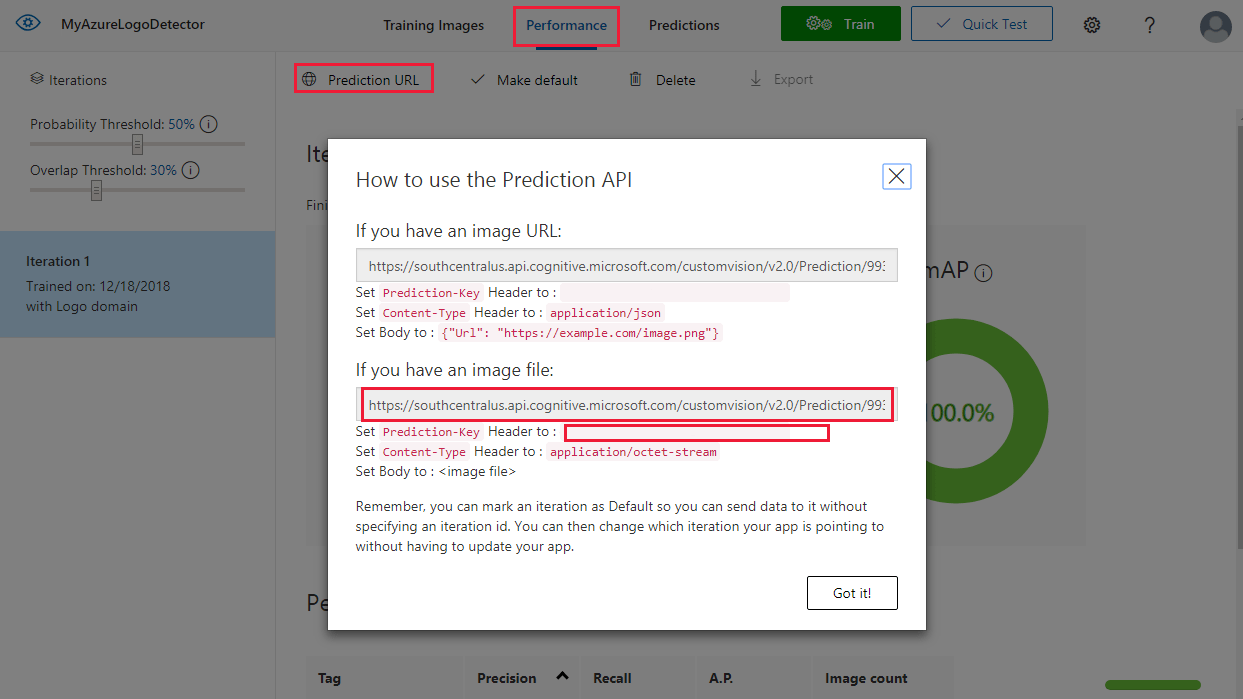This screenshot has height=699, width=1243.
Task: Adjust the Probability Threshold slider handle
Action: tap(138, 144)
